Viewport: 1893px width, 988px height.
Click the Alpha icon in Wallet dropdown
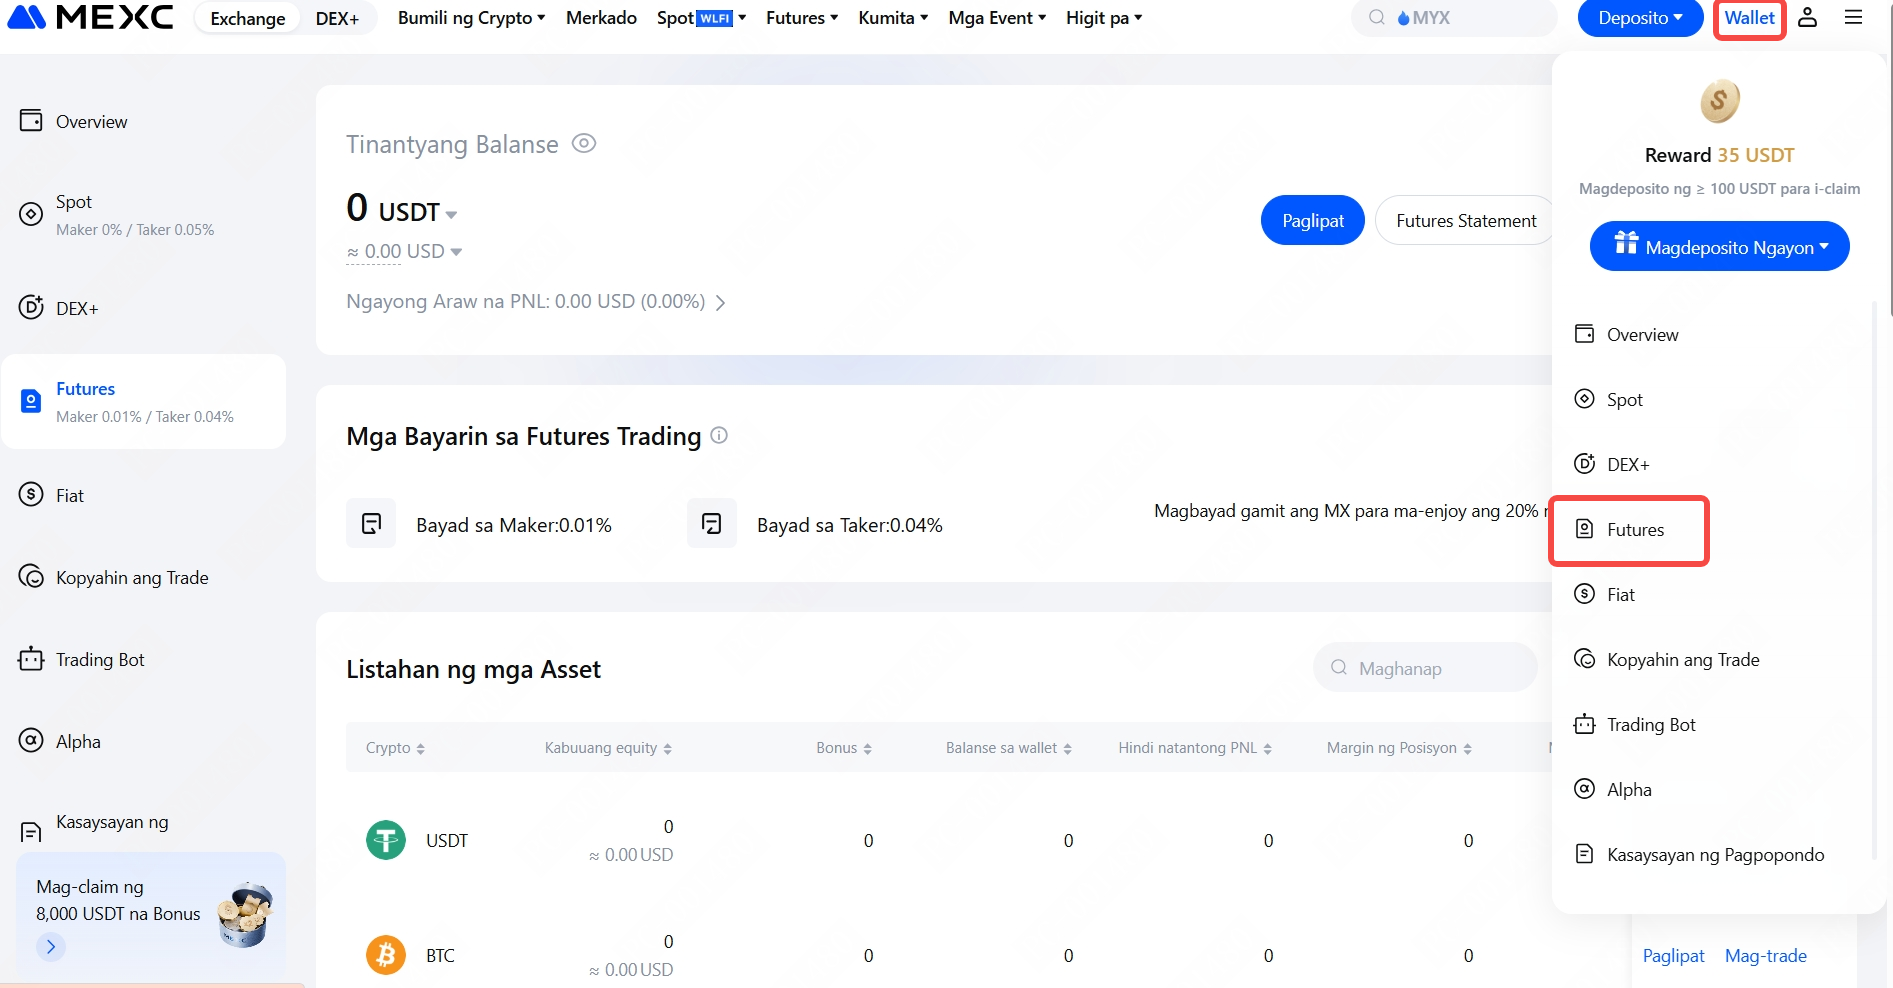(1584, 789)
